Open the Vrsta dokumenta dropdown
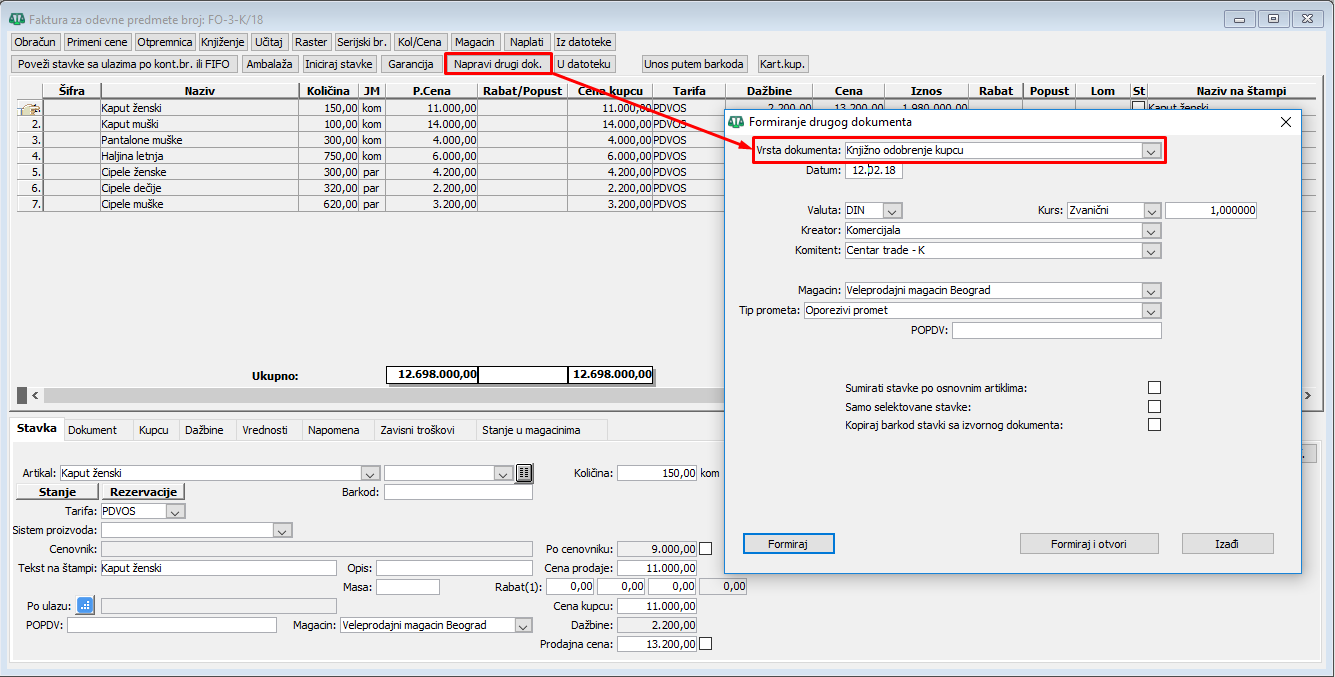 [x=1152, y=151]
